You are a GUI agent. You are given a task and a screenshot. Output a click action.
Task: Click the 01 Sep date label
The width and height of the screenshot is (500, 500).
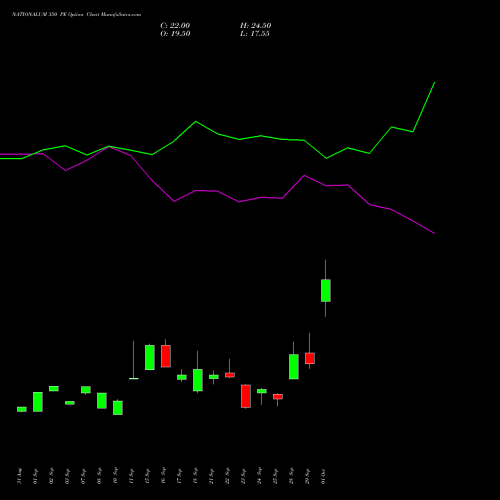36,476
